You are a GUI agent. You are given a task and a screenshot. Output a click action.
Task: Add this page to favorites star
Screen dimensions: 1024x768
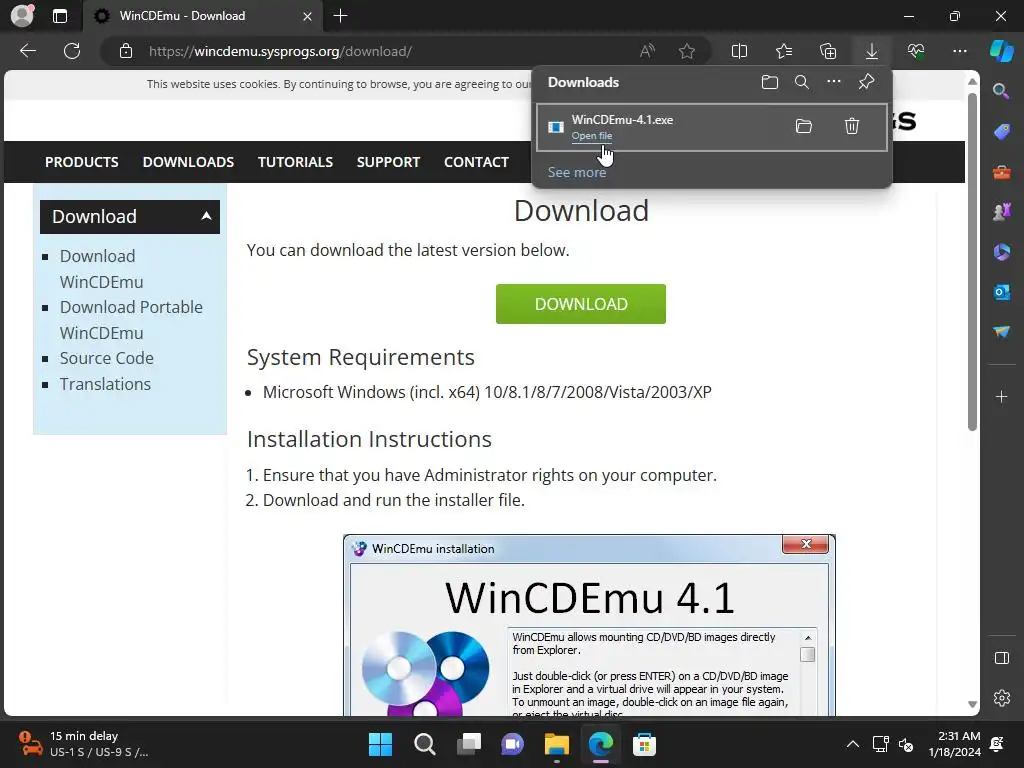click(x=686, y=51)
